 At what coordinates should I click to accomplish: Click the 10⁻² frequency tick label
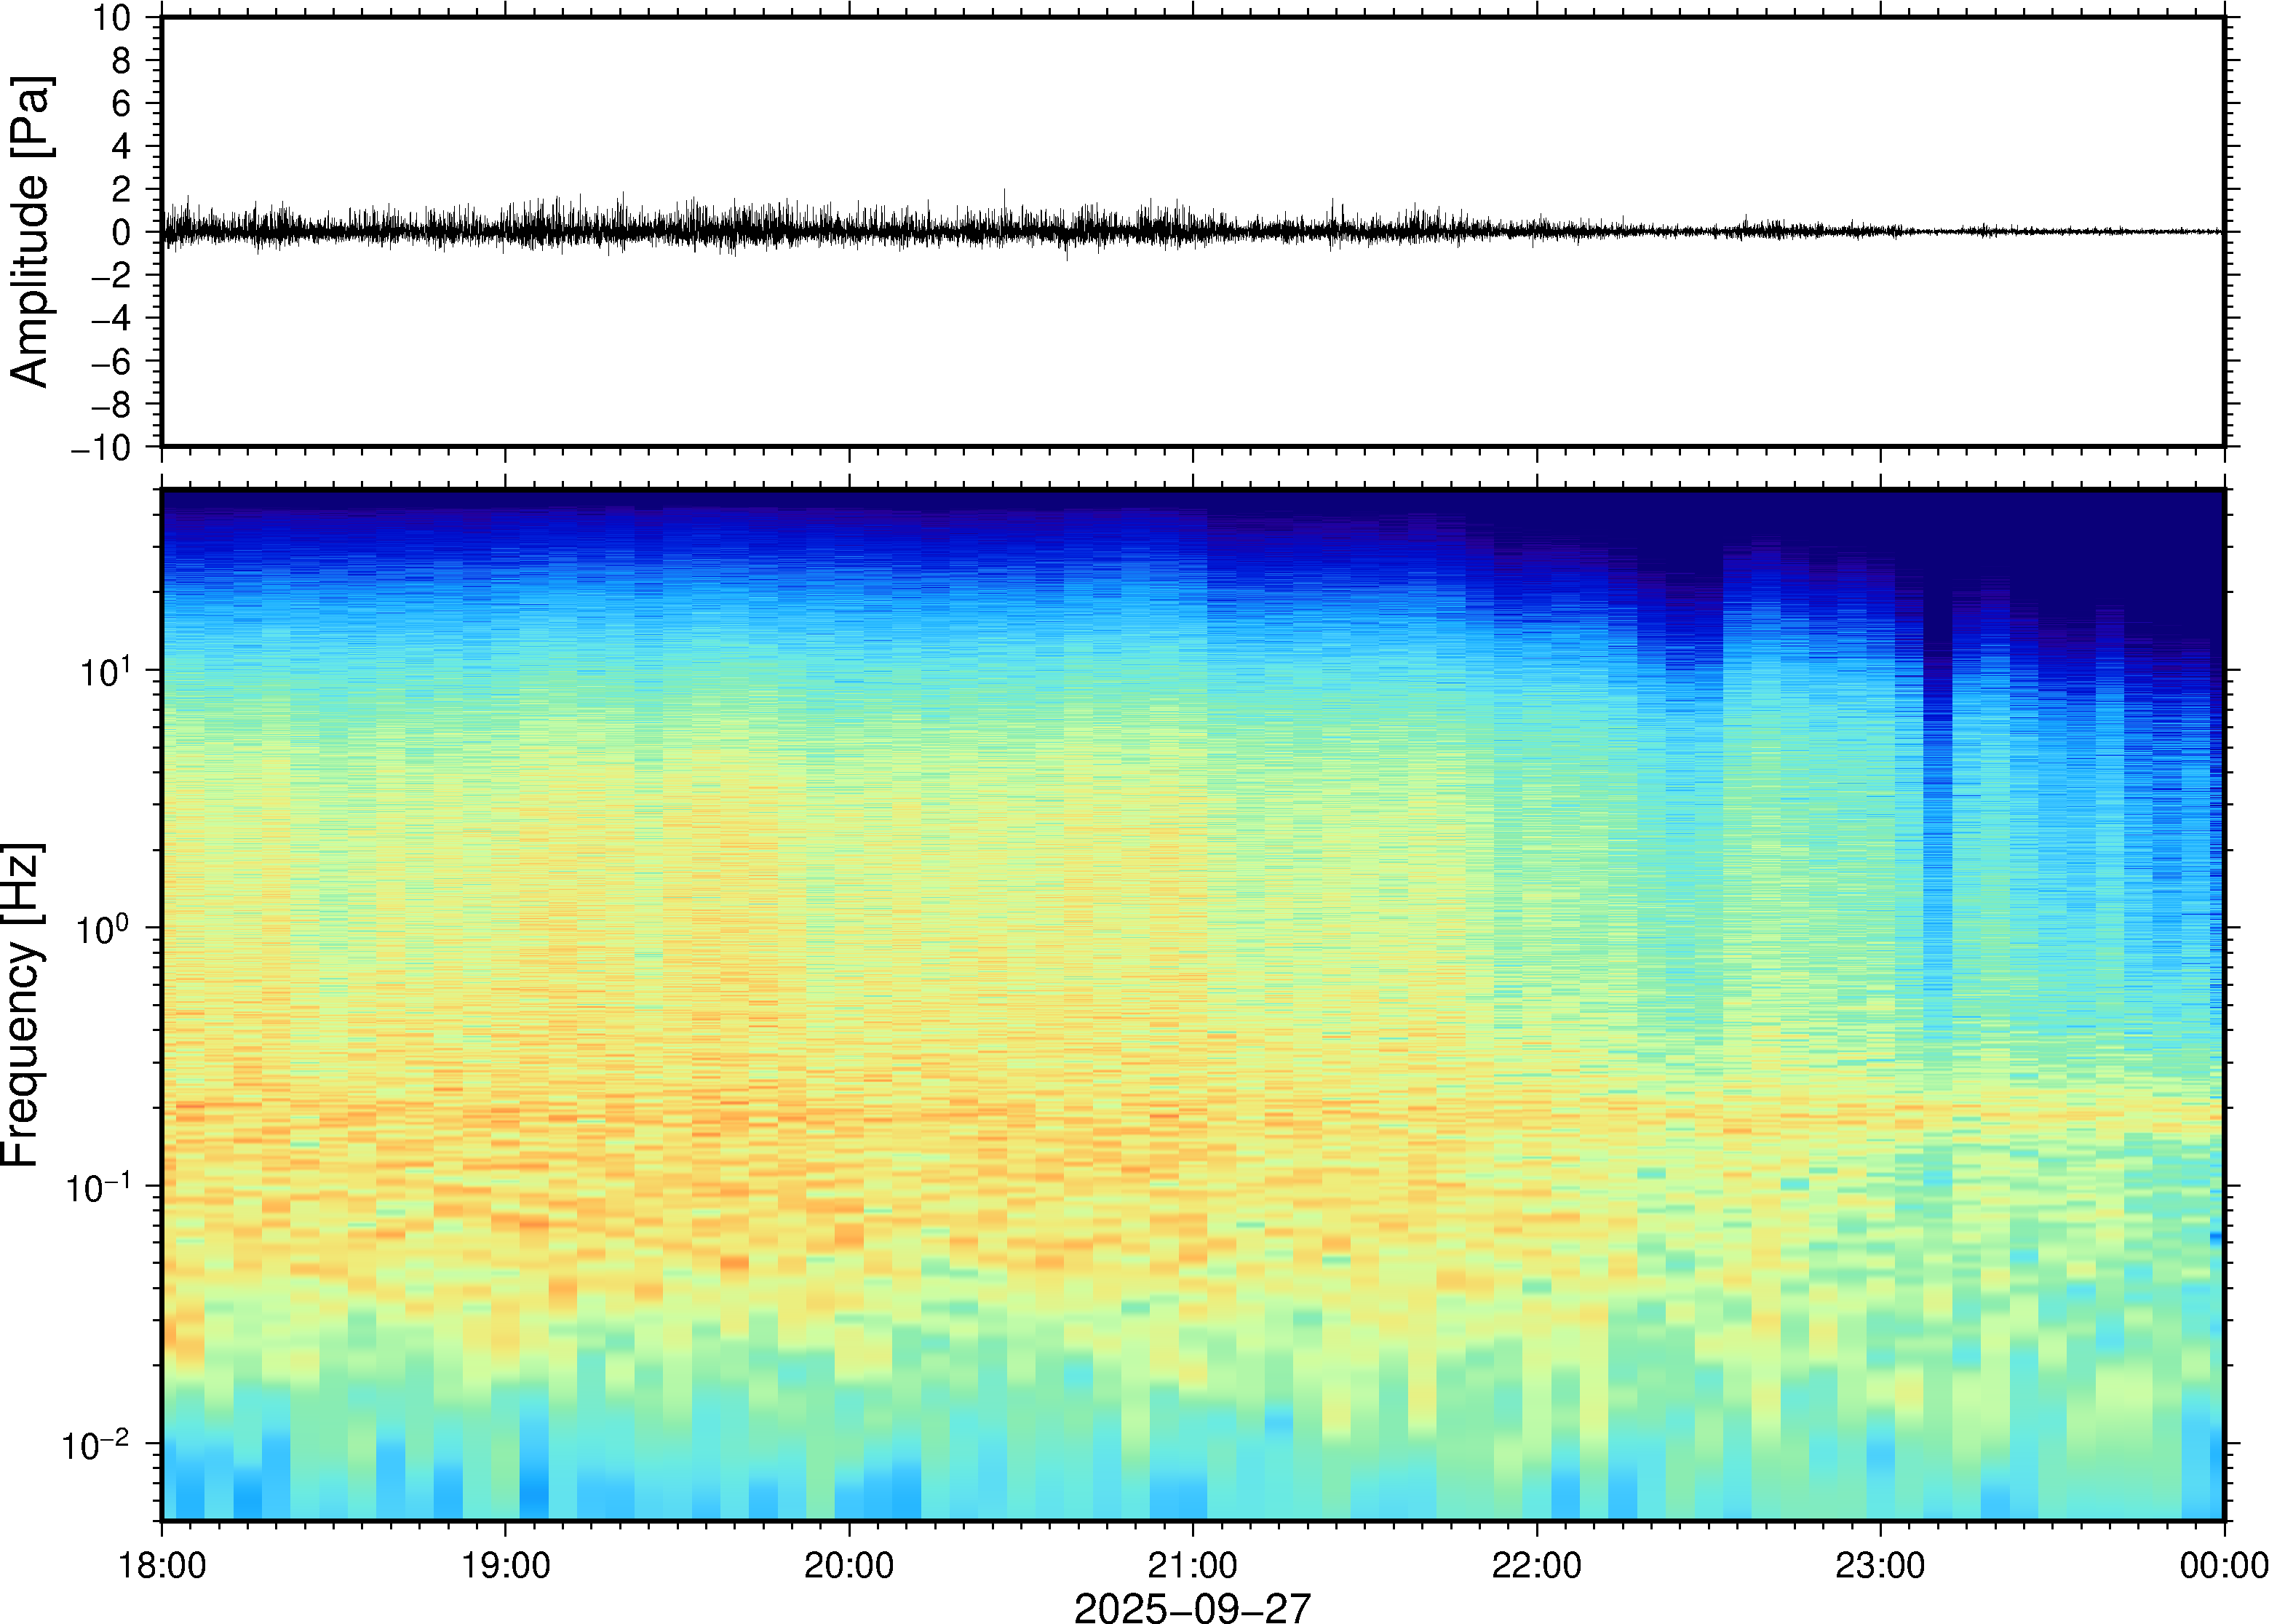pyautogui.click(x=96, y=1446)
